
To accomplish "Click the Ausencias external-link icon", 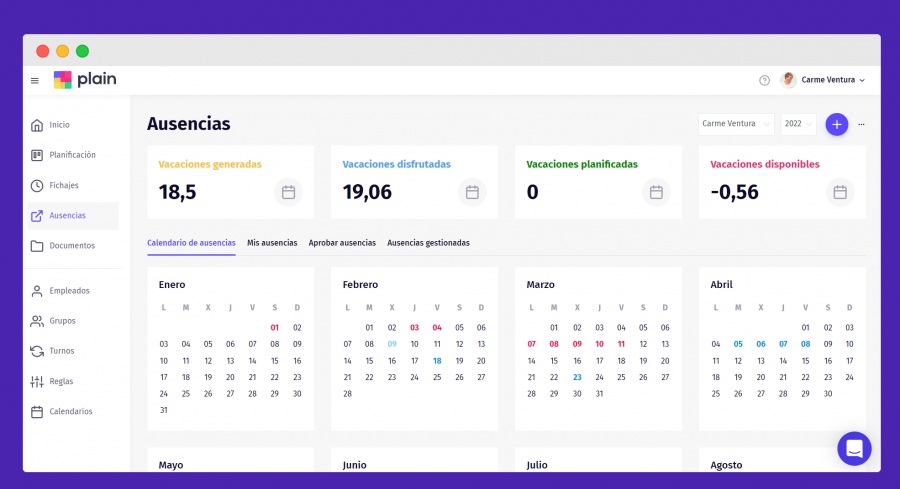I will click(37, 216).
